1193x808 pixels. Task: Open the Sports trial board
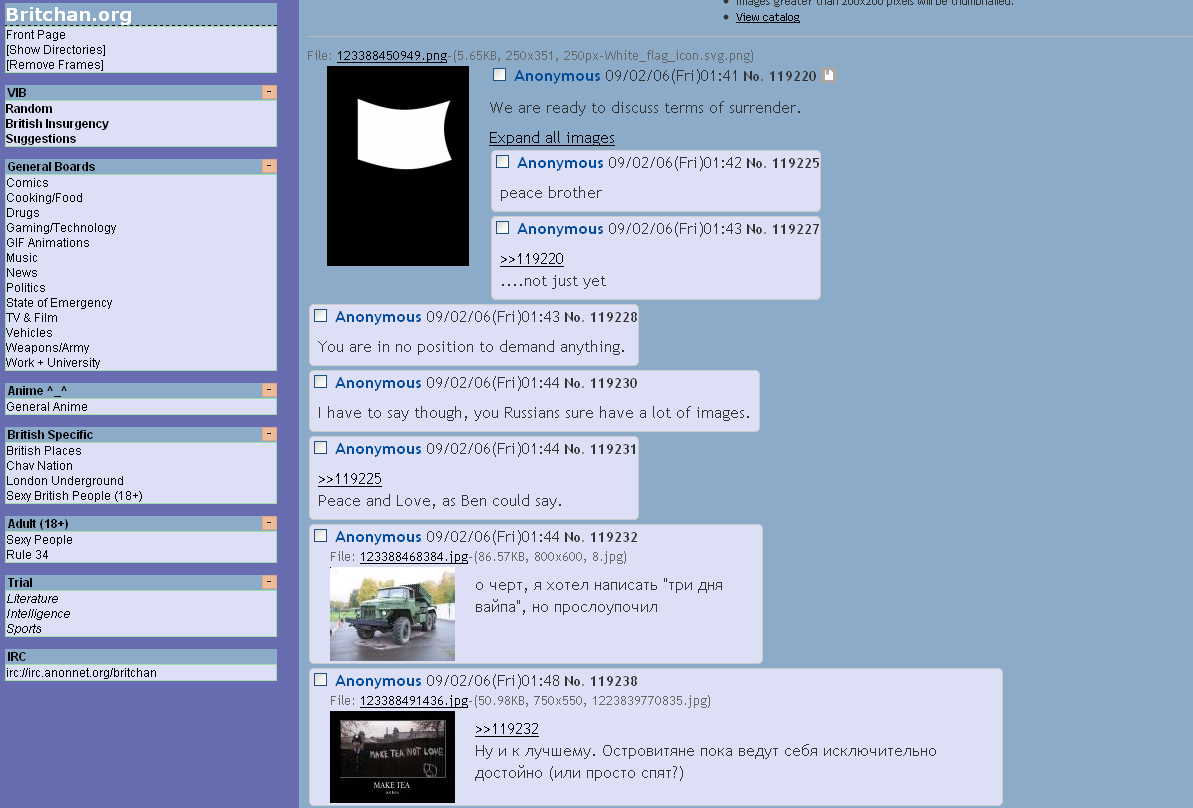(24, 629)
